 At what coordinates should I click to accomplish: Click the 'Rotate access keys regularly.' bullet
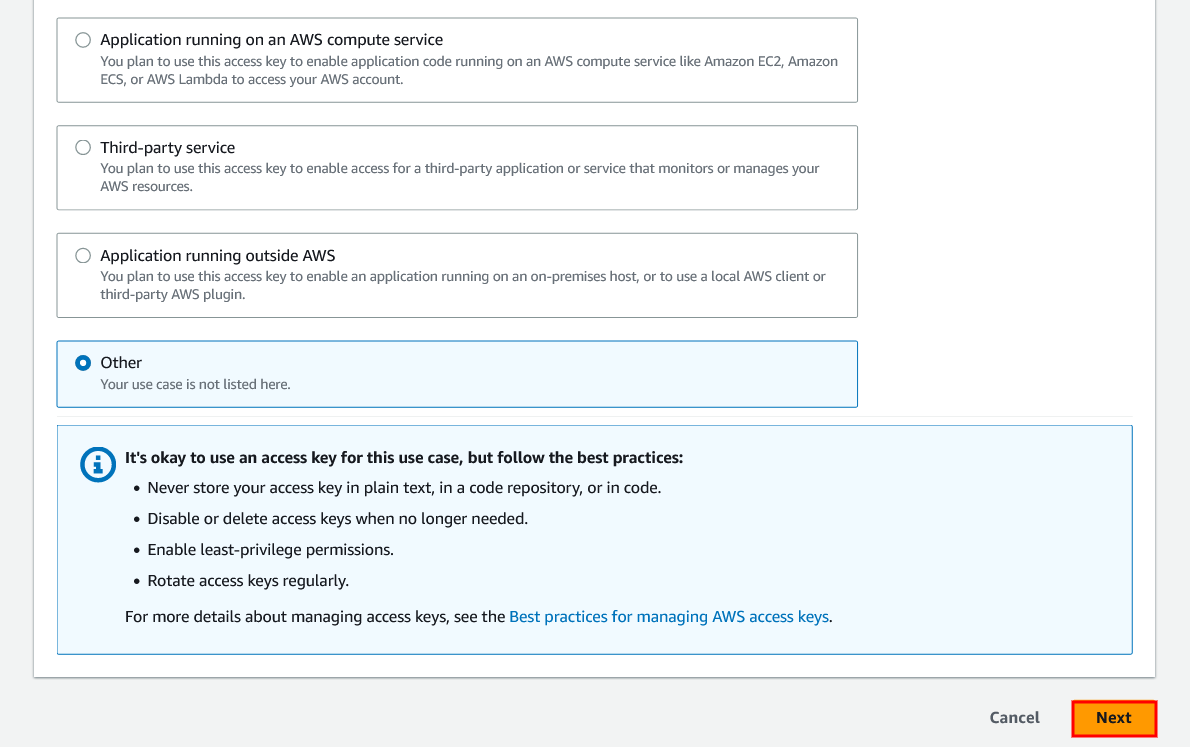[x=248, y=581]
